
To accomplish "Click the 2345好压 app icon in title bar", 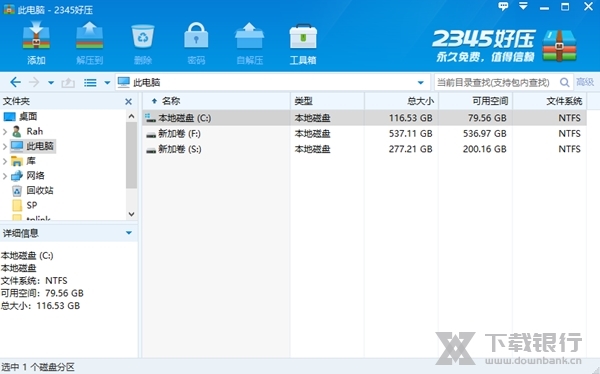I will pyautogui.click(x=9, y=9).
